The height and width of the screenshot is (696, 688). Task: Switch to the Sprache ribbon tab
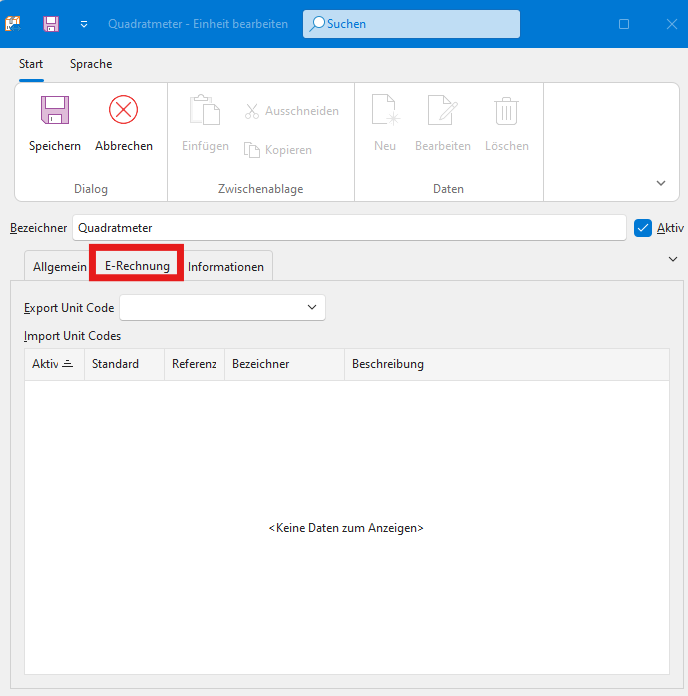pos(91,64)
